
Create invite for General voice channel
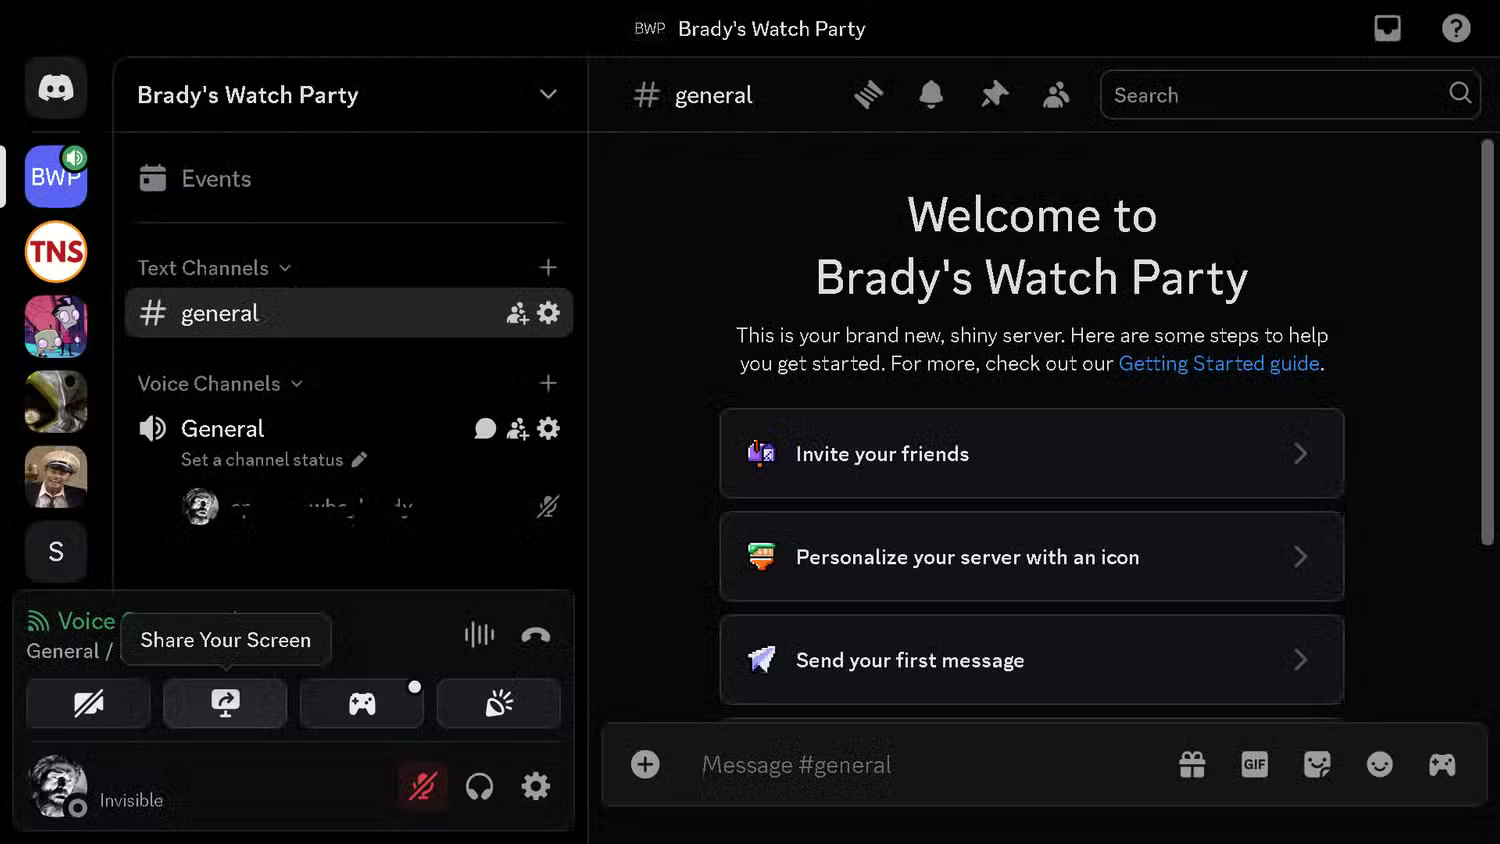point(517,429)
